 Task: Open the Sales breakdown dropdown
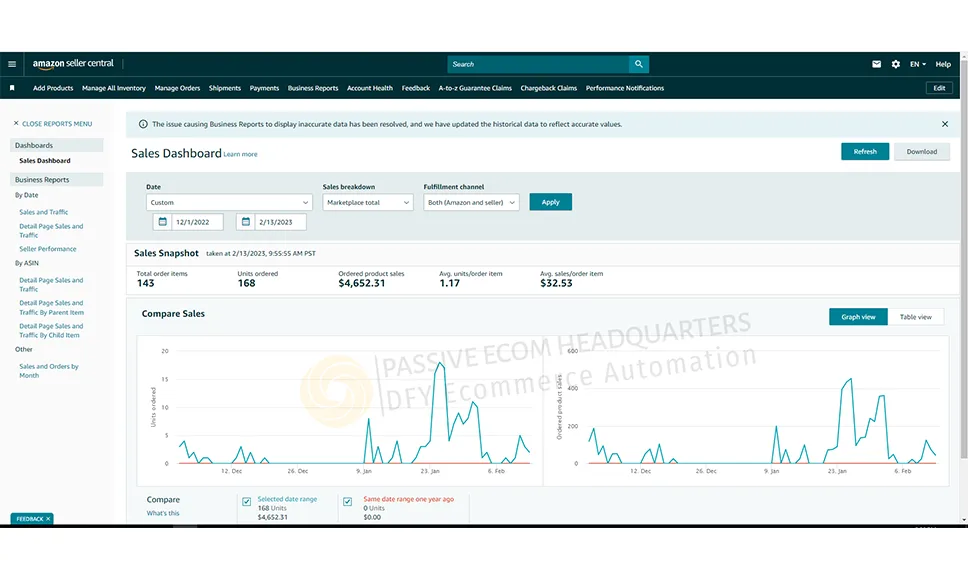[368, 202]
